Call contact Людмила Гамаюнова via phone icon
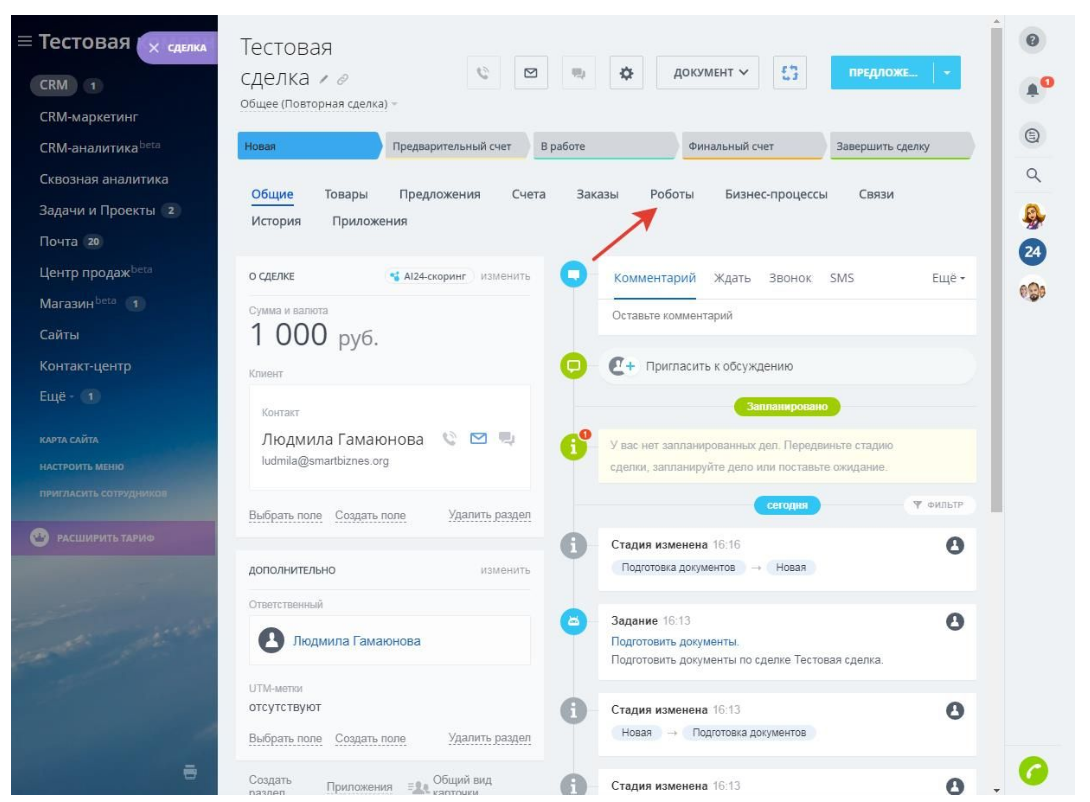This screenshot has height=802, width=1090. (450, 439)
